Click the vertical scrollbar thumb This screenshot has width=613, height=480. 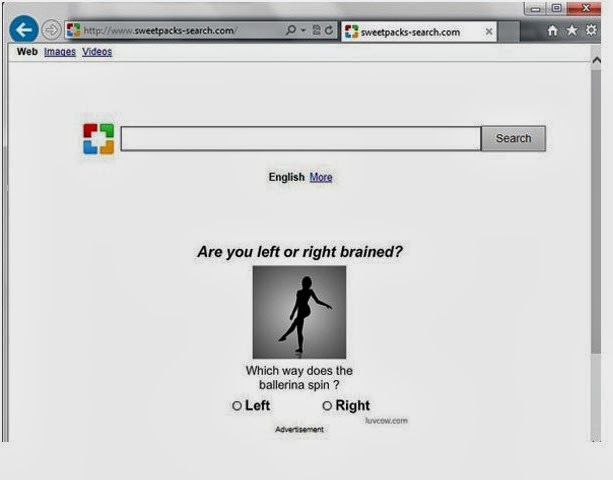tap(596, 211)
